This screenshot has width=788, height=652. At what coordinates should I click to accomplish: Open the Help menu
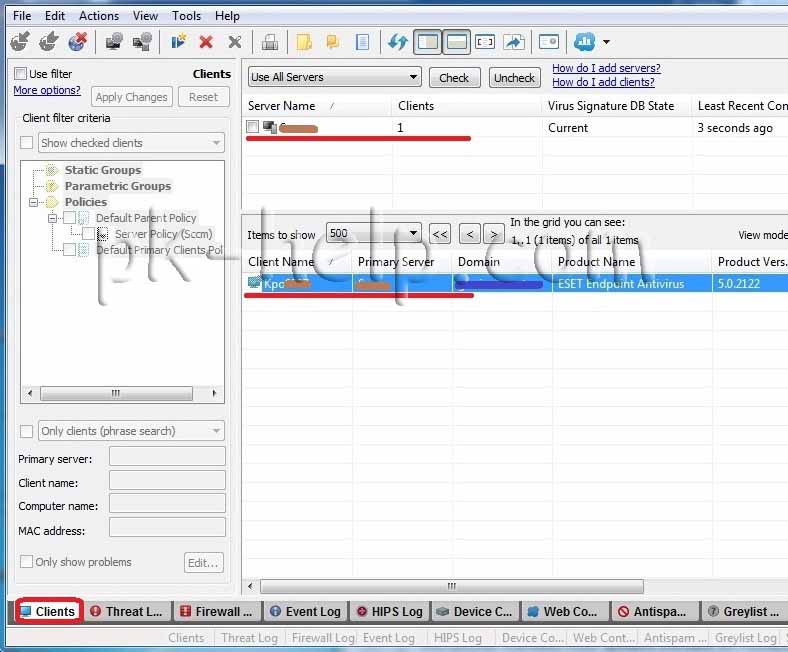[x=227, y=16]
